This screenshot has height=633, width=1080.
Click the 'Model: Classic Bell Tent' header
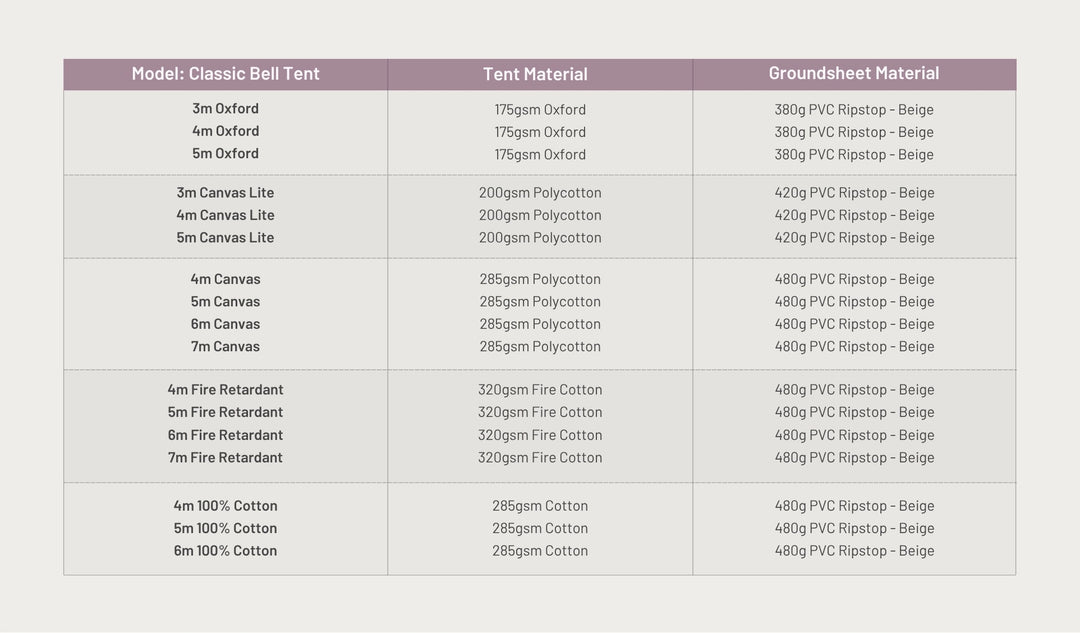coord(225,74)
